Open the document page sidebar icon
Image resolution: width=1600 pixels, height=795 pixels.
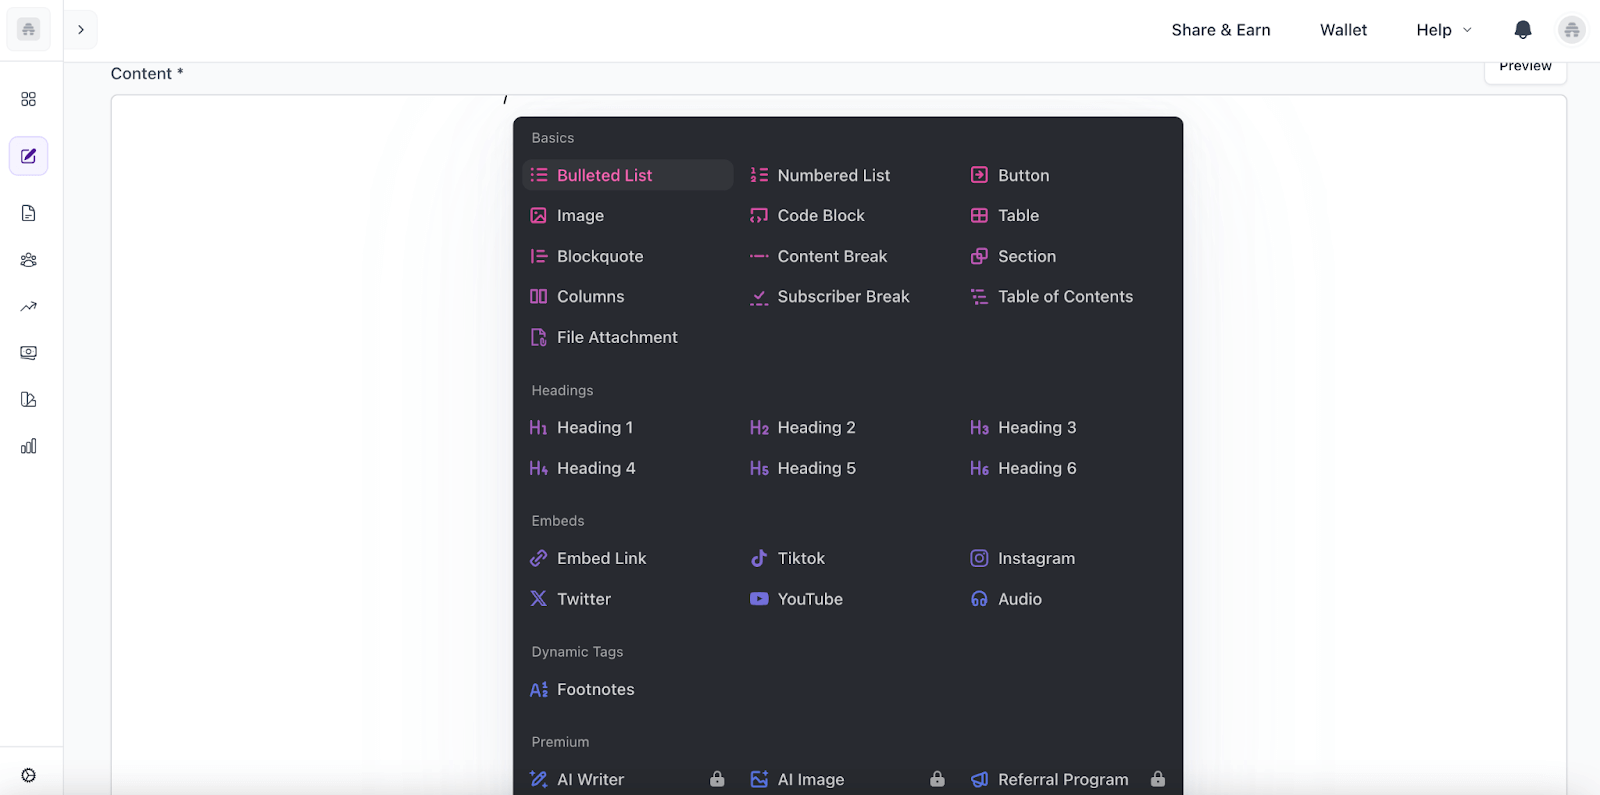28,213
